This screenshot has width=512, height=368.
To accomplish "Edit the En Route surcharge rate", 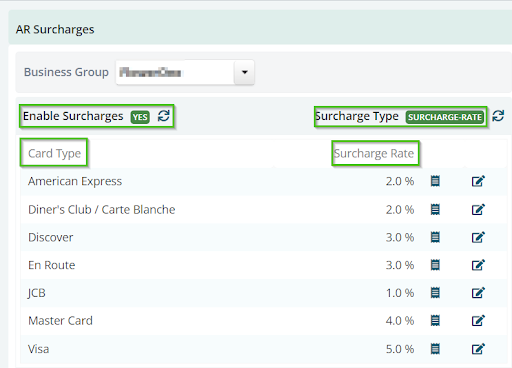I will pyautogui.click(x=478, y=265).
